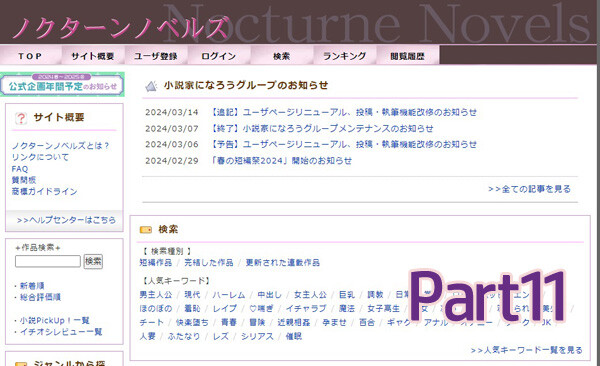Open the 新着順 link

pyautogui.click(x=32, y=286)
